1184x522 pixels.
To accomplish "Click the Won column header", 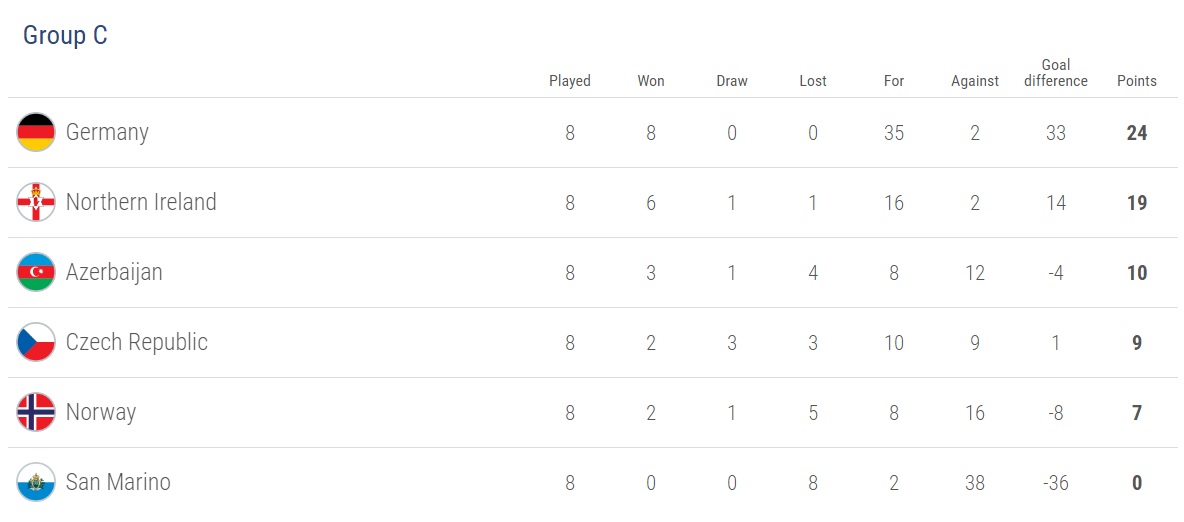I will [x=651, y=81].
